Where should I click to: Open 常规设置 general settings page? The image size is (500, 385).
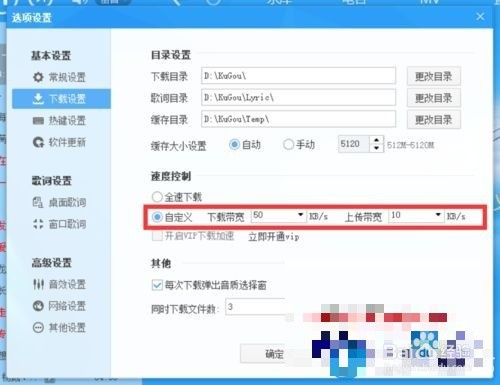coord(67,77)
